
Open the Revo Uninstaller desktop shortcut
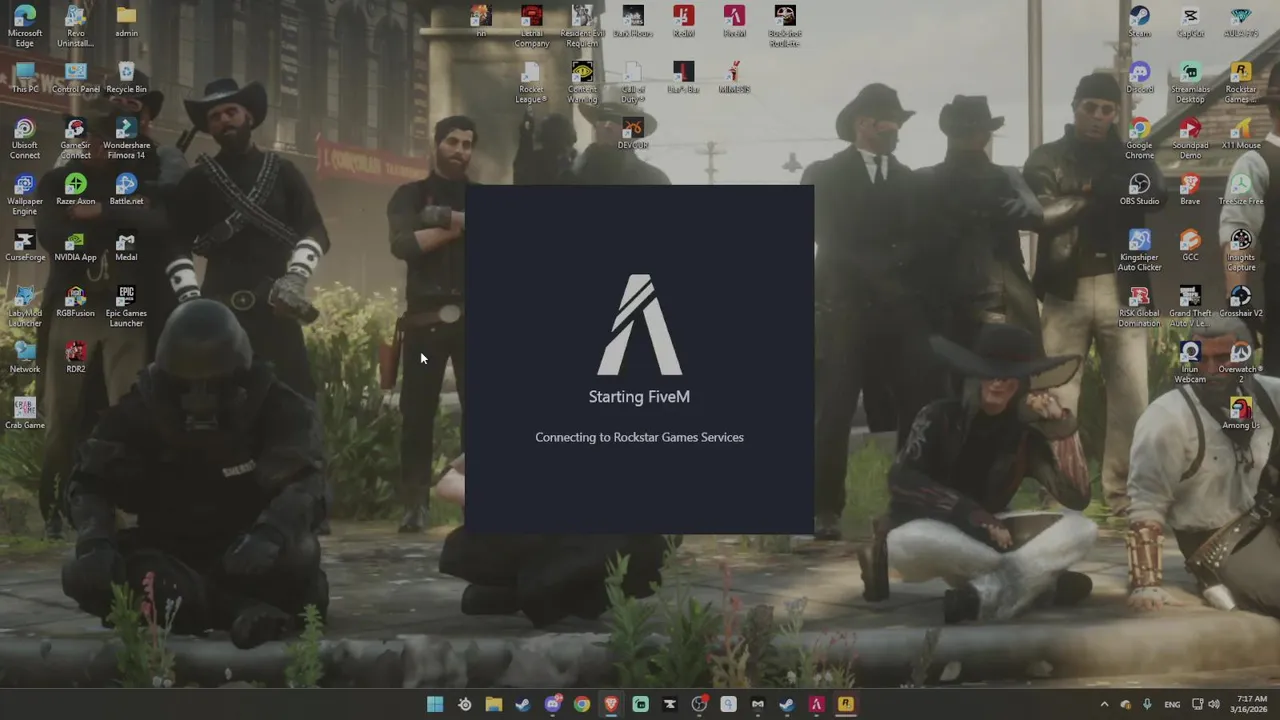[75, 26]
